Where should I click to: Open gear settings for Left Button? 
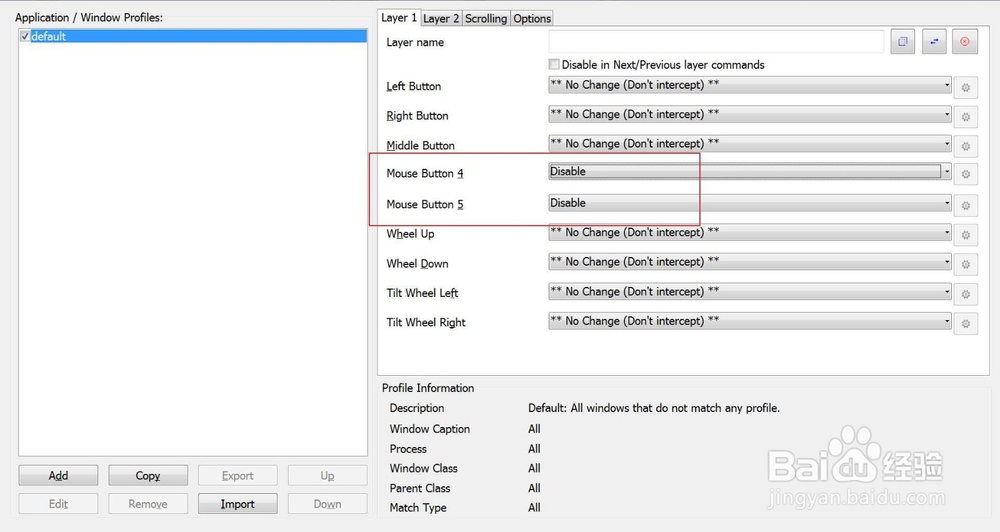tap(966, 87)
